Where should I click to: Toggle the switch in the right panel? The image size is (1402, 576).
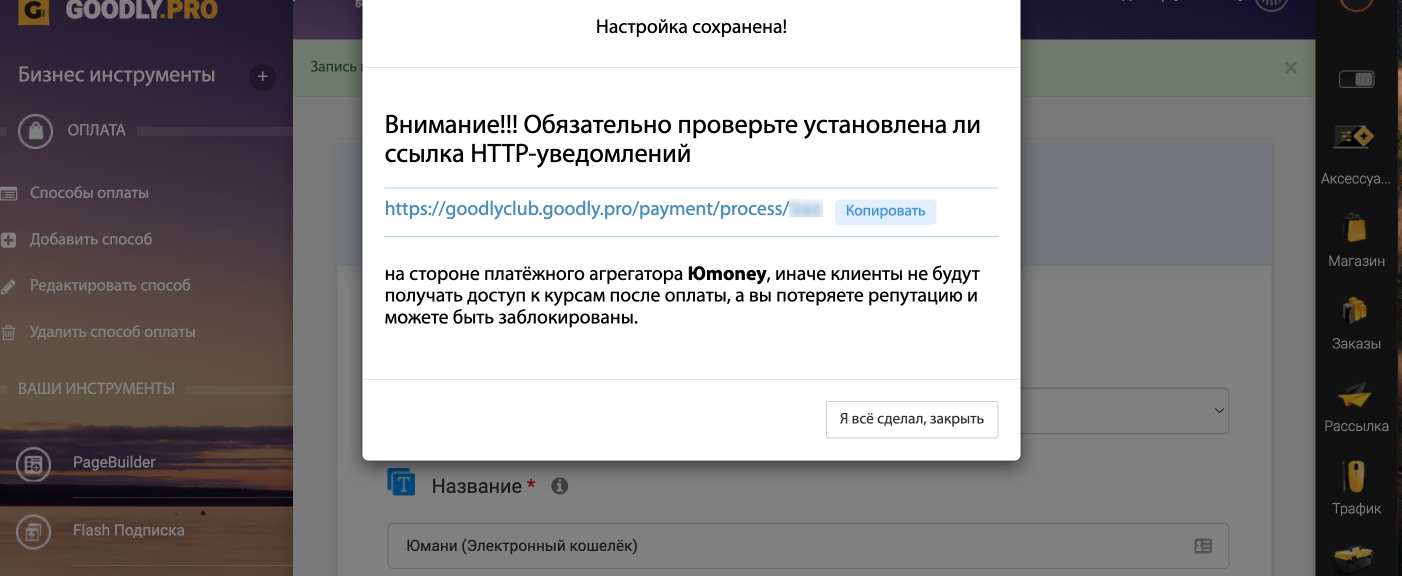pyautogui.click(x=1357, y=79)
